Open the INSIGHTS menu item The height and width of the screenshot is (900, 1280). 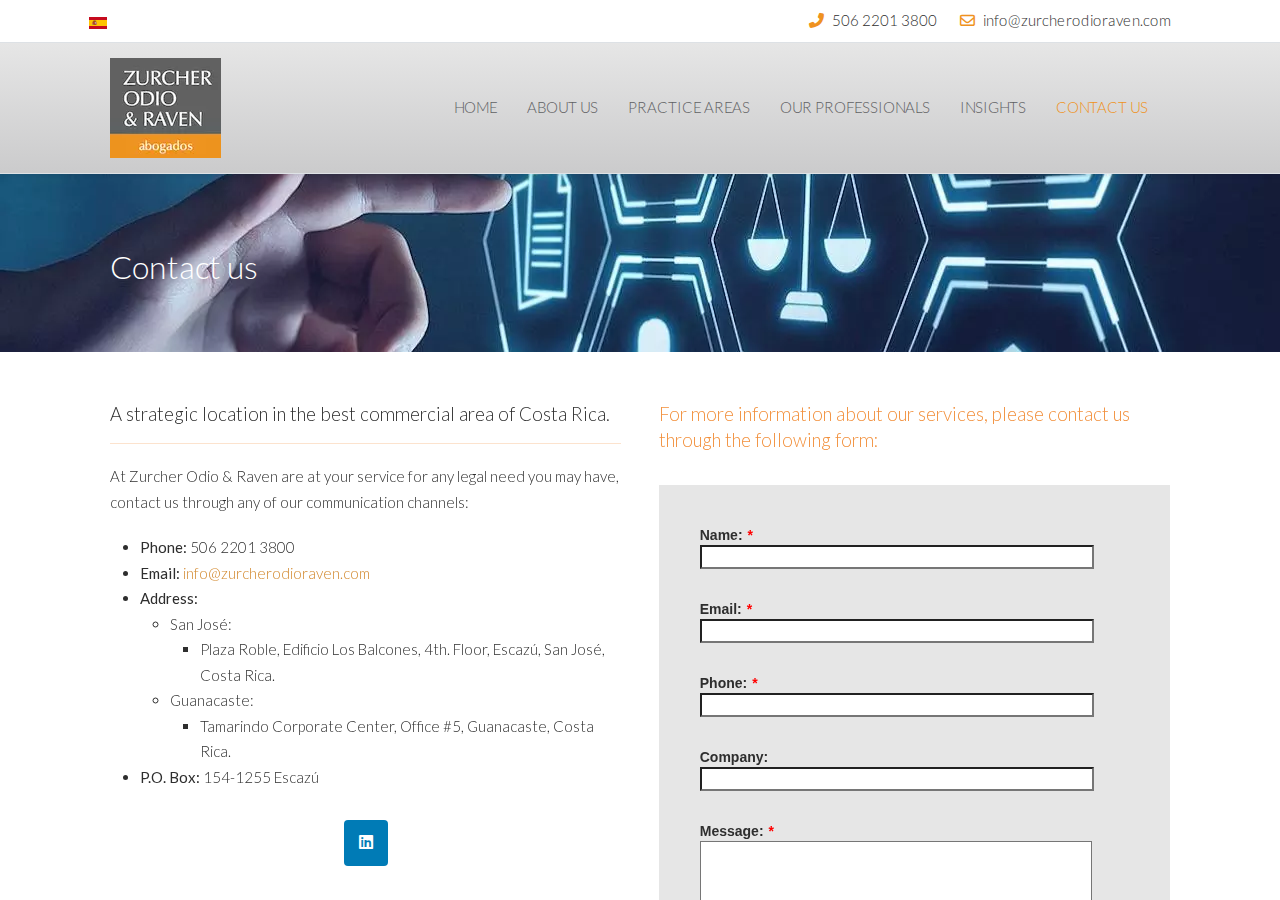(x=993, y=107)
